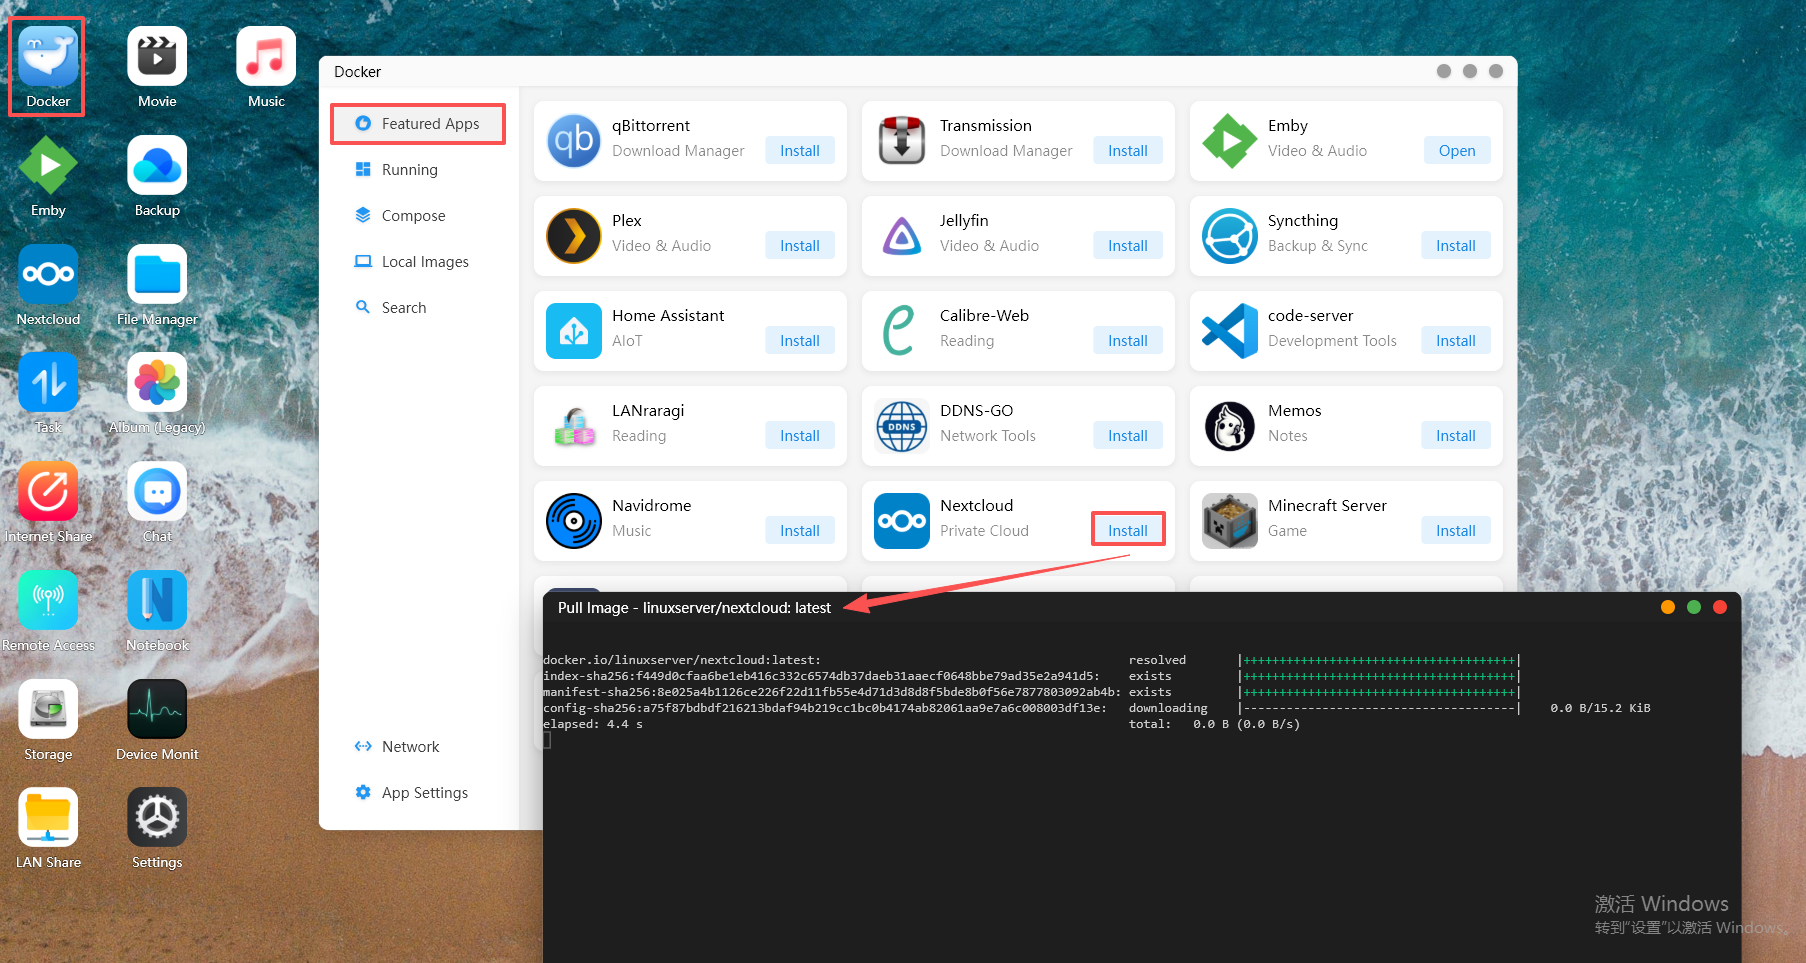
Task: Install code-server
Action: pyautogui.click(x=1456, y=341)
